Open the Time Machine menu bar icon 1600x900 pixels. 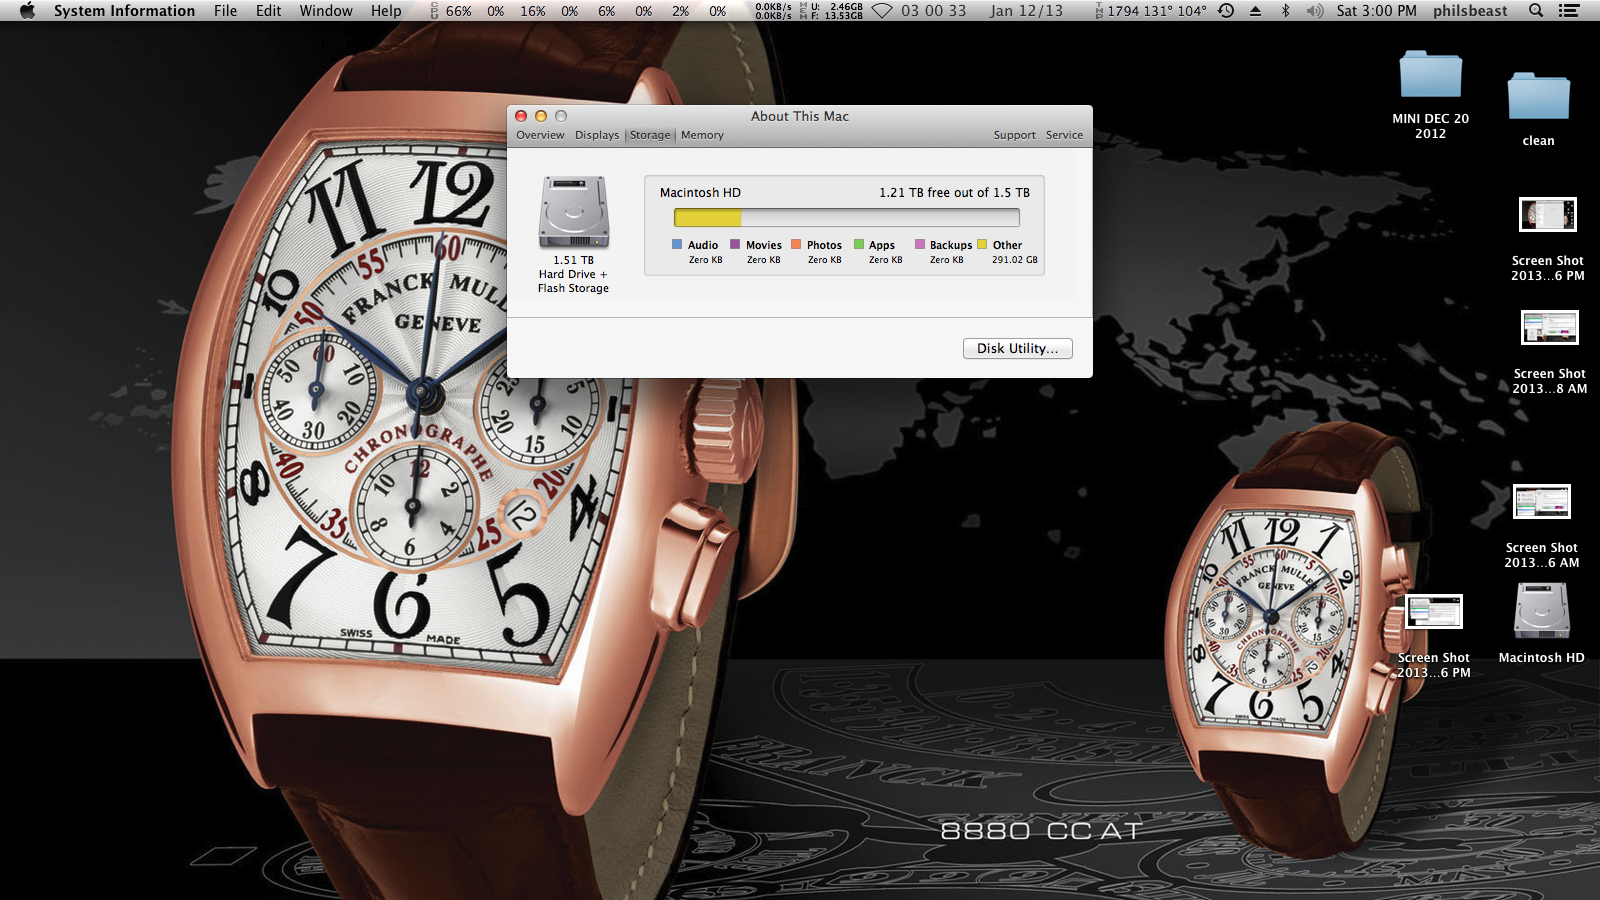(1226, 11)
